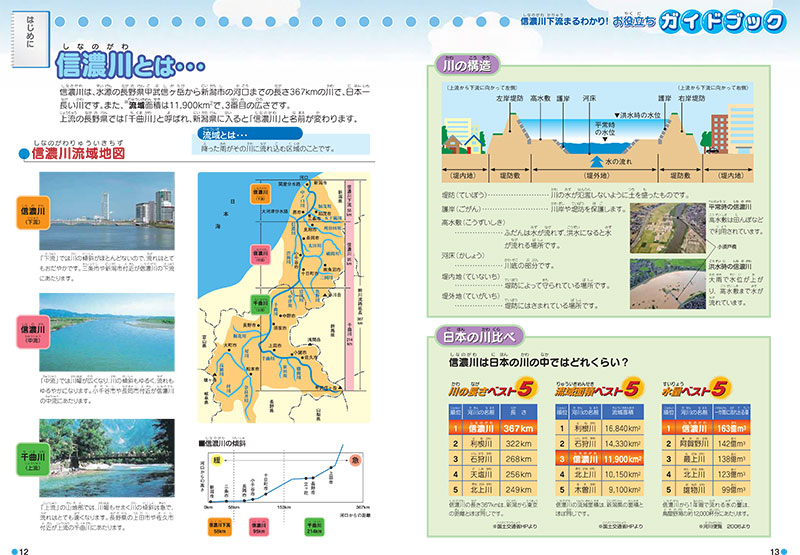The height and width of the screenshot is (555, 800).
Task: Open aerial photo of 平常時の信濃川
Action: coord(668,228)
